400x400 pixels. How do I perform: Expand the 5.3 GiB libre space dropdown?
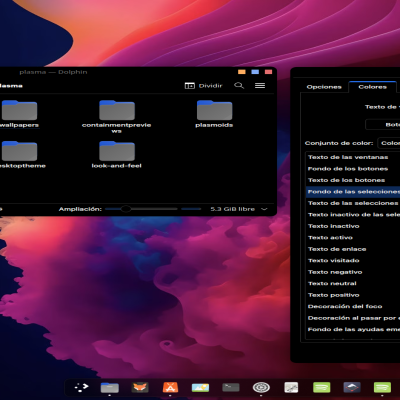[264, 209]
